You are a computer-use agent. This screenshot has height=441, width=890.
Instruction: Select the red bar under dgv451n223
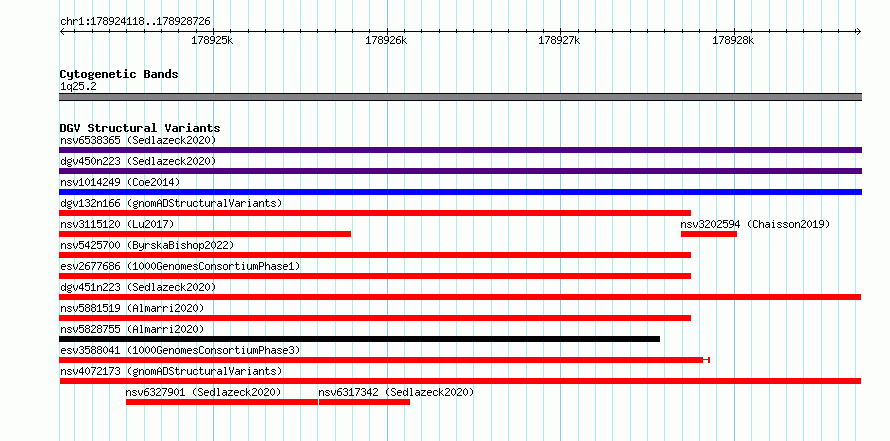pyautogui.click(x=460, y=297)
